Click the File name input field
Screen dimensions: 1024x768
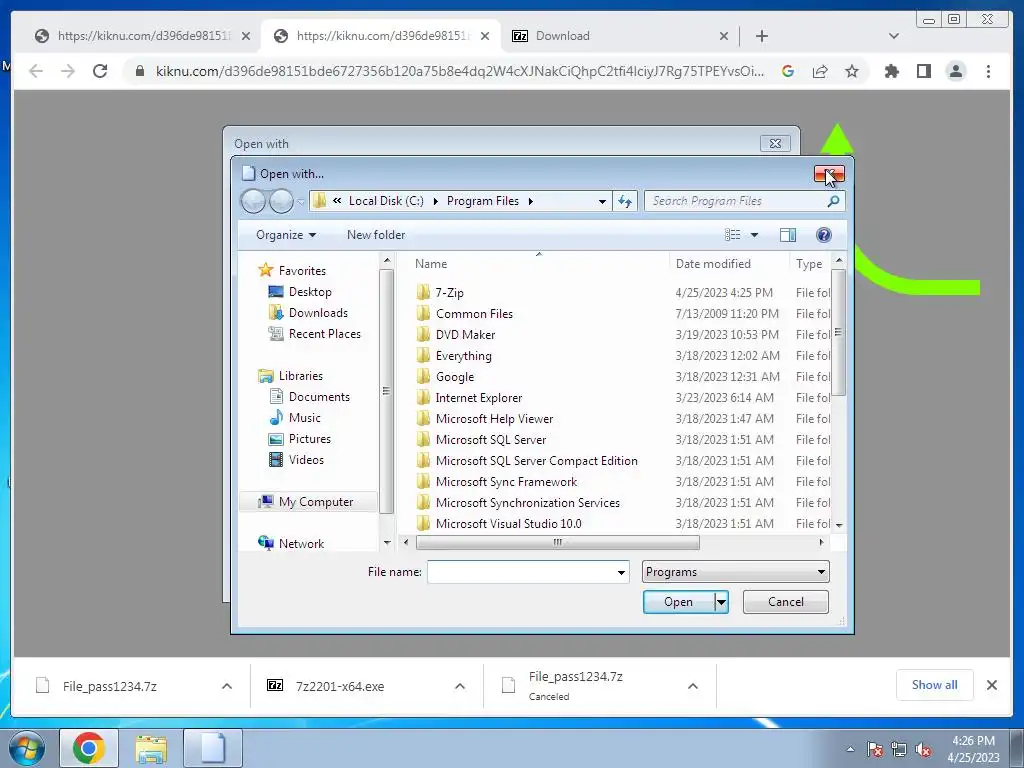[522, 573]
